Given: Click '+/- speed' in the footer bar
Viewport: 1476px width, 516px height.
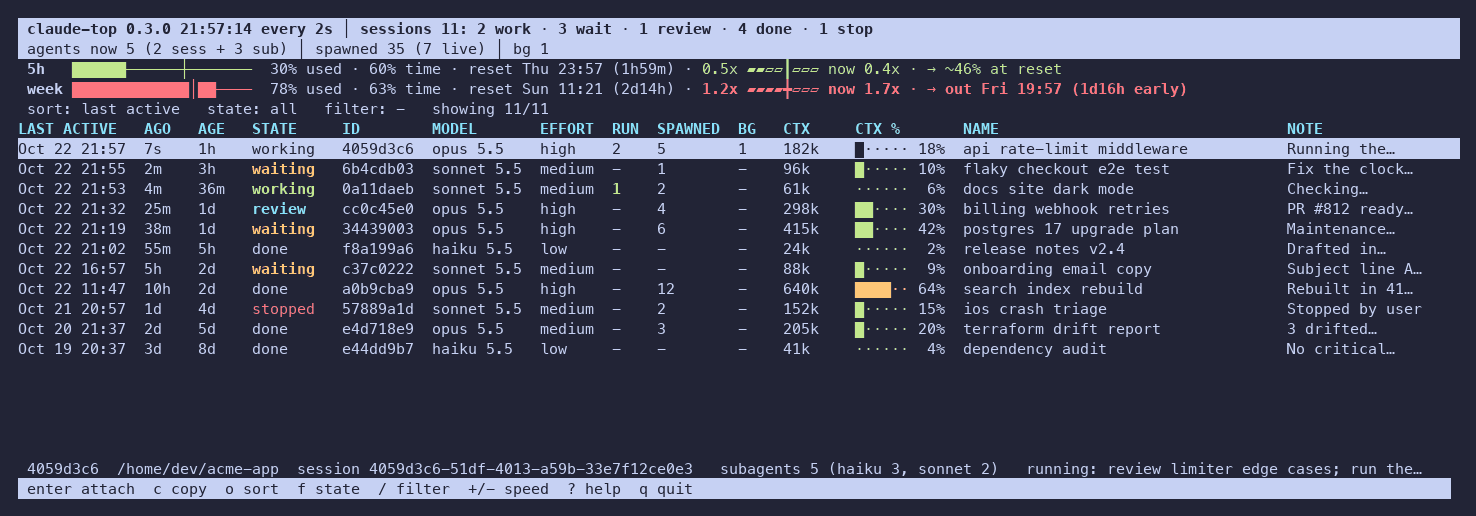Looking at the screenshot, I should coord(508,489).
